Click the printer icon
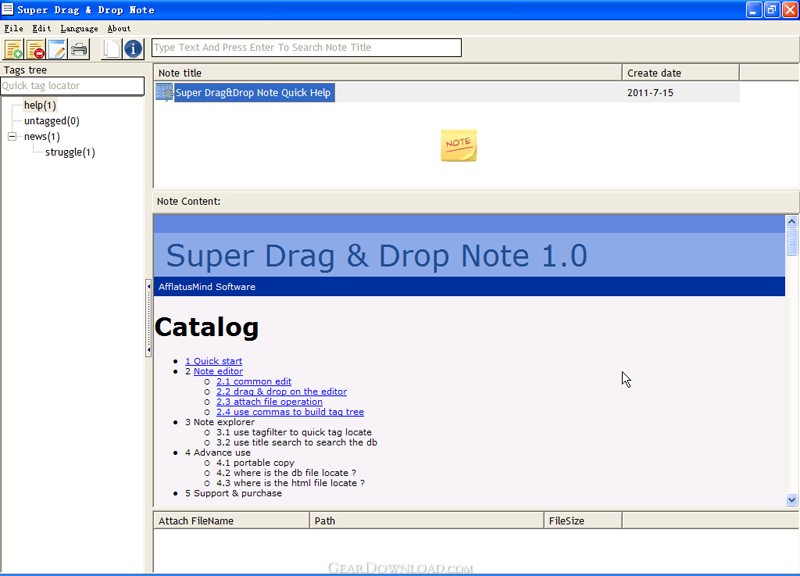This screenshot has height=576, width=800. [79, 49]
